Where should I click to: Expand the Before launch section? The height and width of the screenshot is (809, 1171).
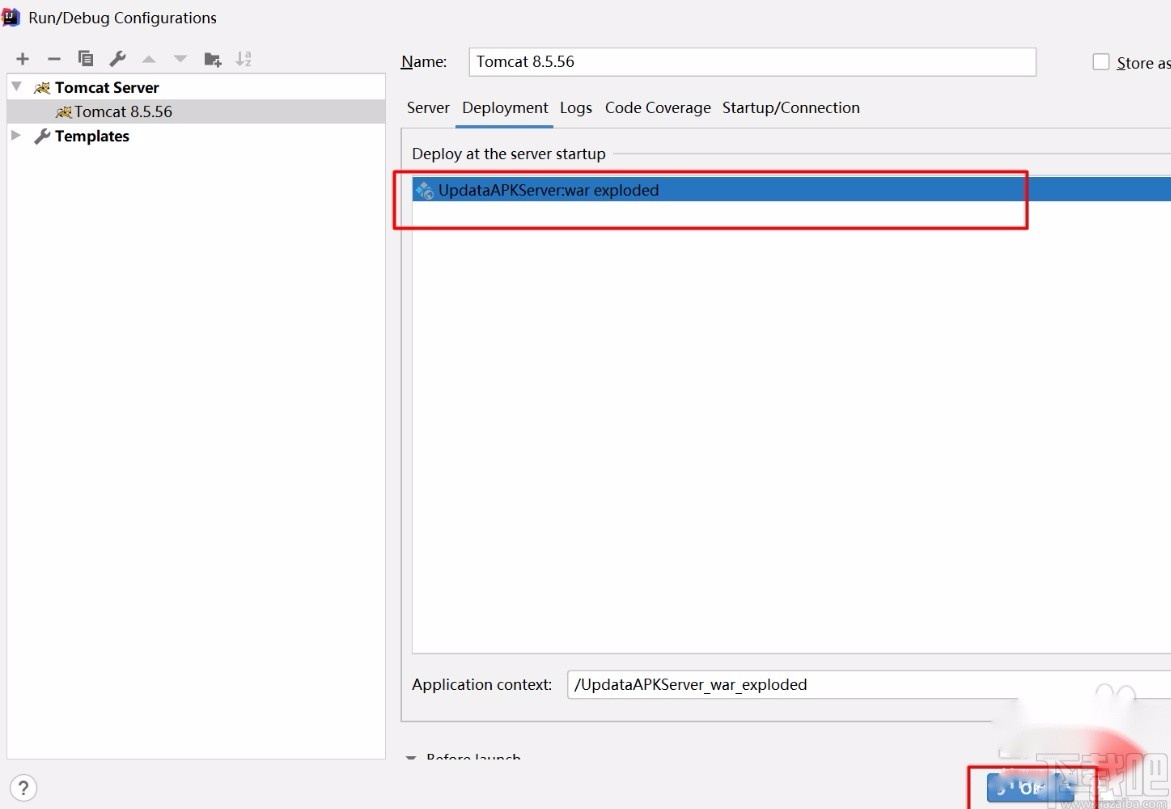tap(411, 758)
